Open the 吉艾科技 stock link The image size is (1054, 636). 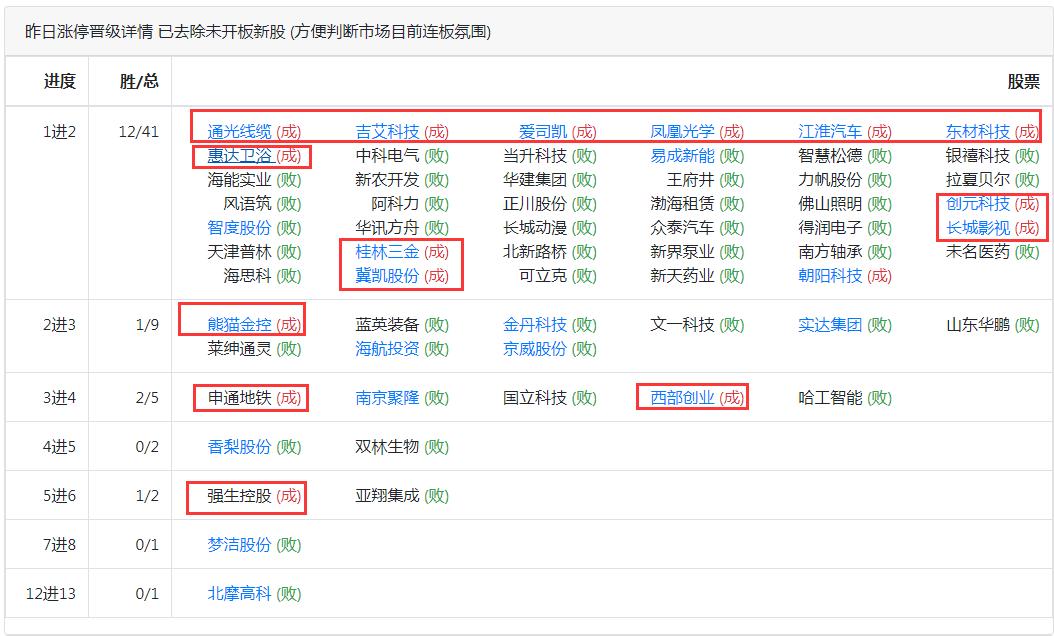[x=387, y=132]
